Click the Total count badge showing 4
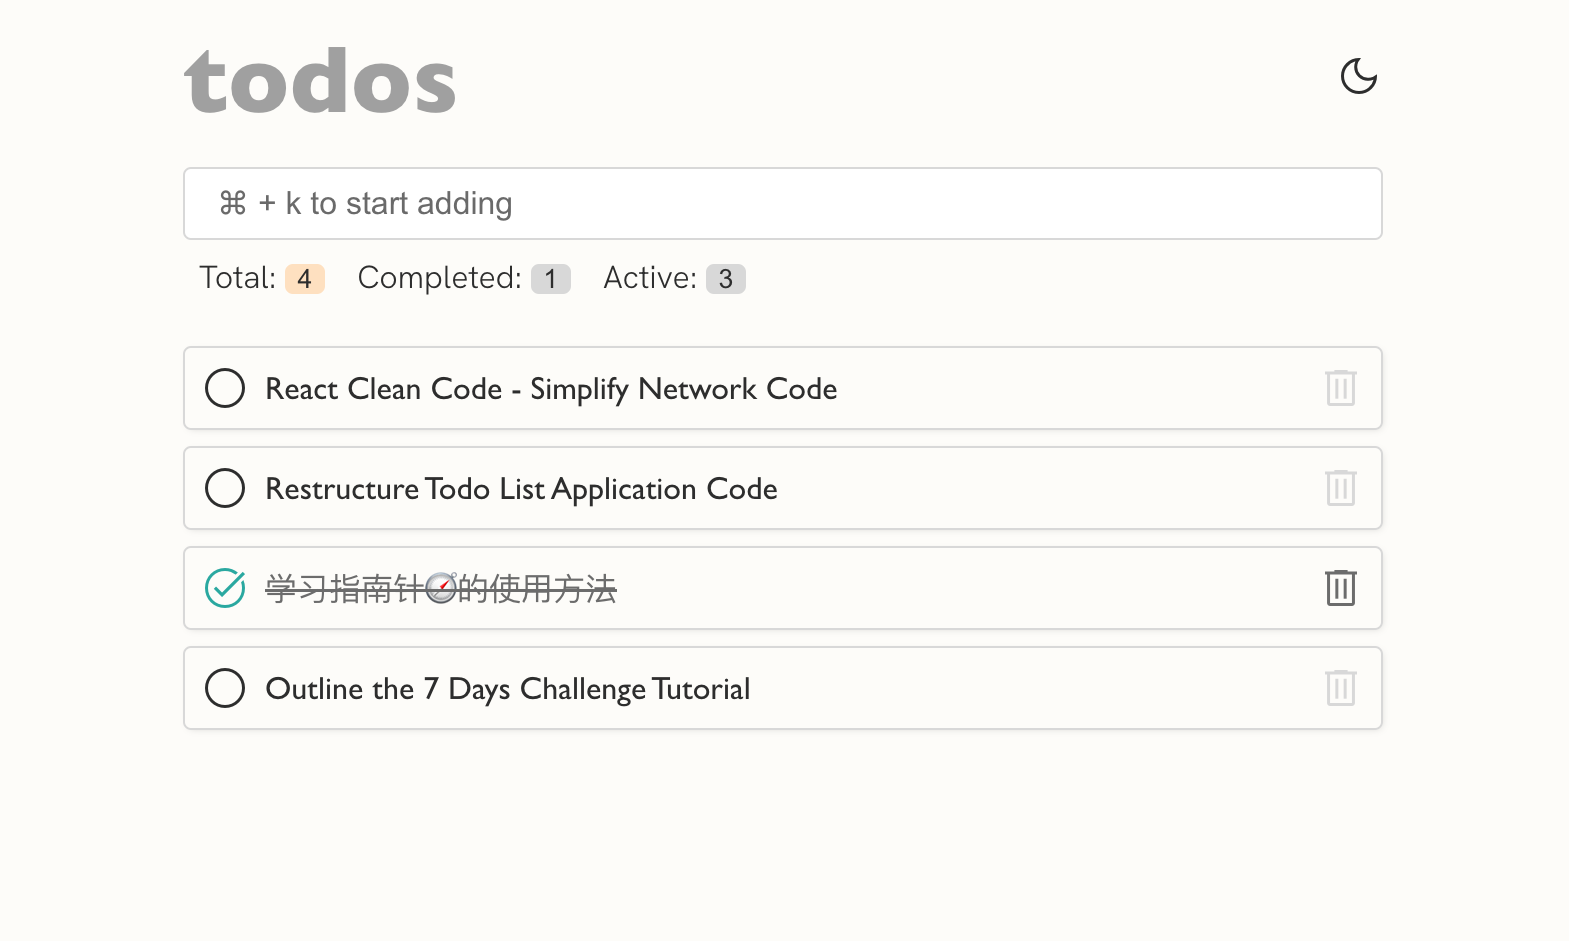This screenshot has height=941, width=1569. pyautogui.click(x=304, y=279)
